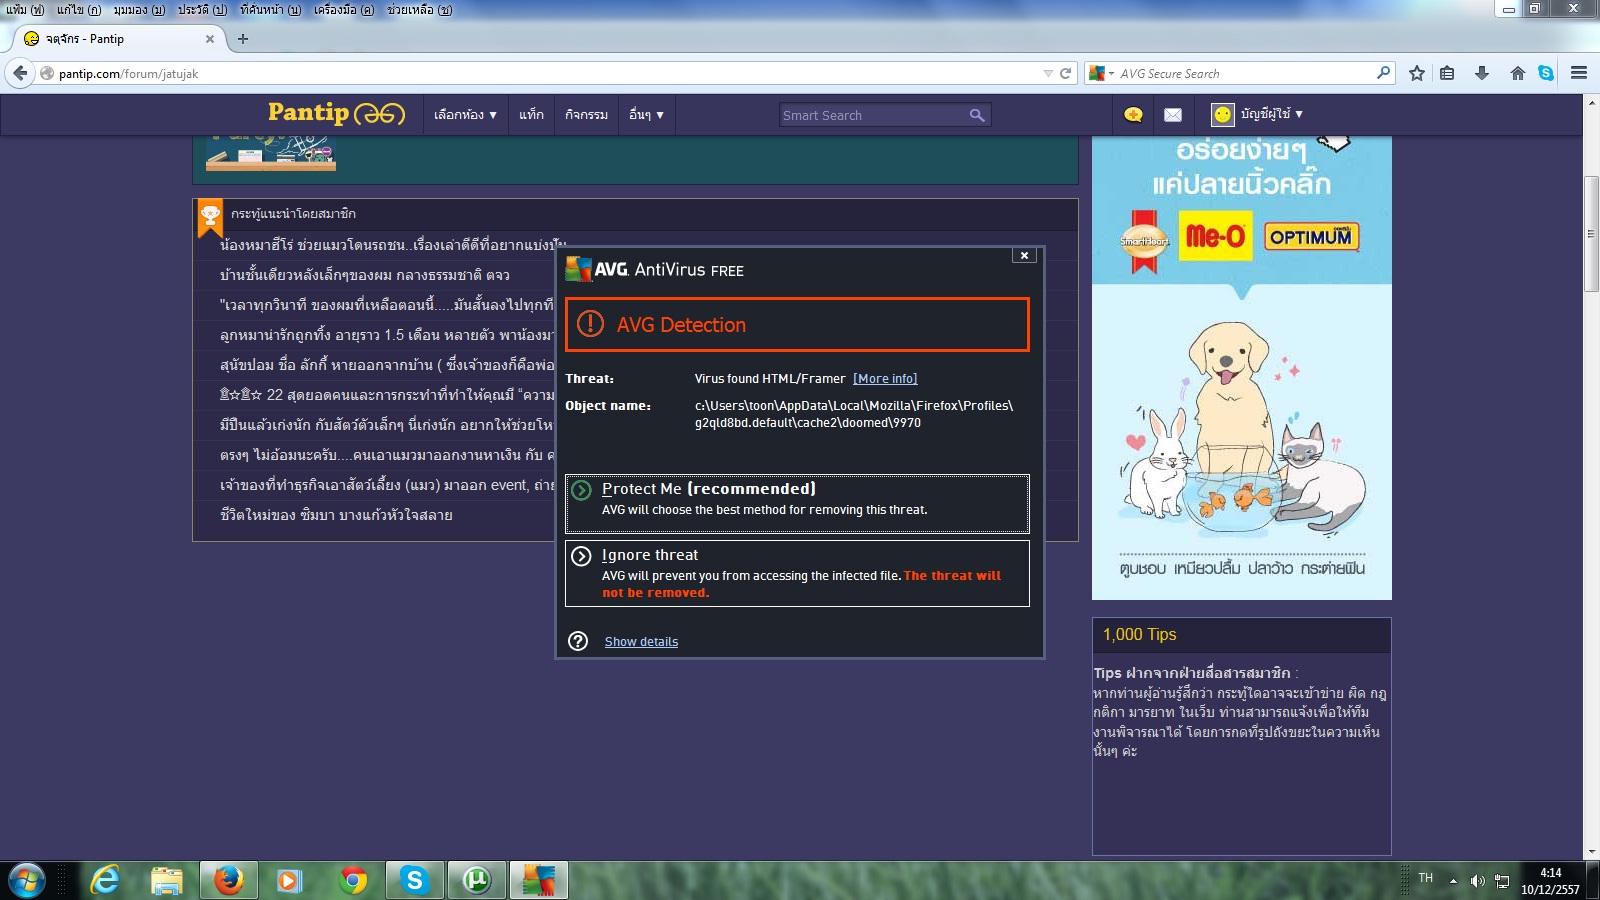The height and width of the screenshot is (900, 1600).
Task: Open thread starting "ลูกหมาน่ารักถูกทิ้ง อายุราว 1.5 เดือน"
Action: pyautogui.click(x=387, y=335)
